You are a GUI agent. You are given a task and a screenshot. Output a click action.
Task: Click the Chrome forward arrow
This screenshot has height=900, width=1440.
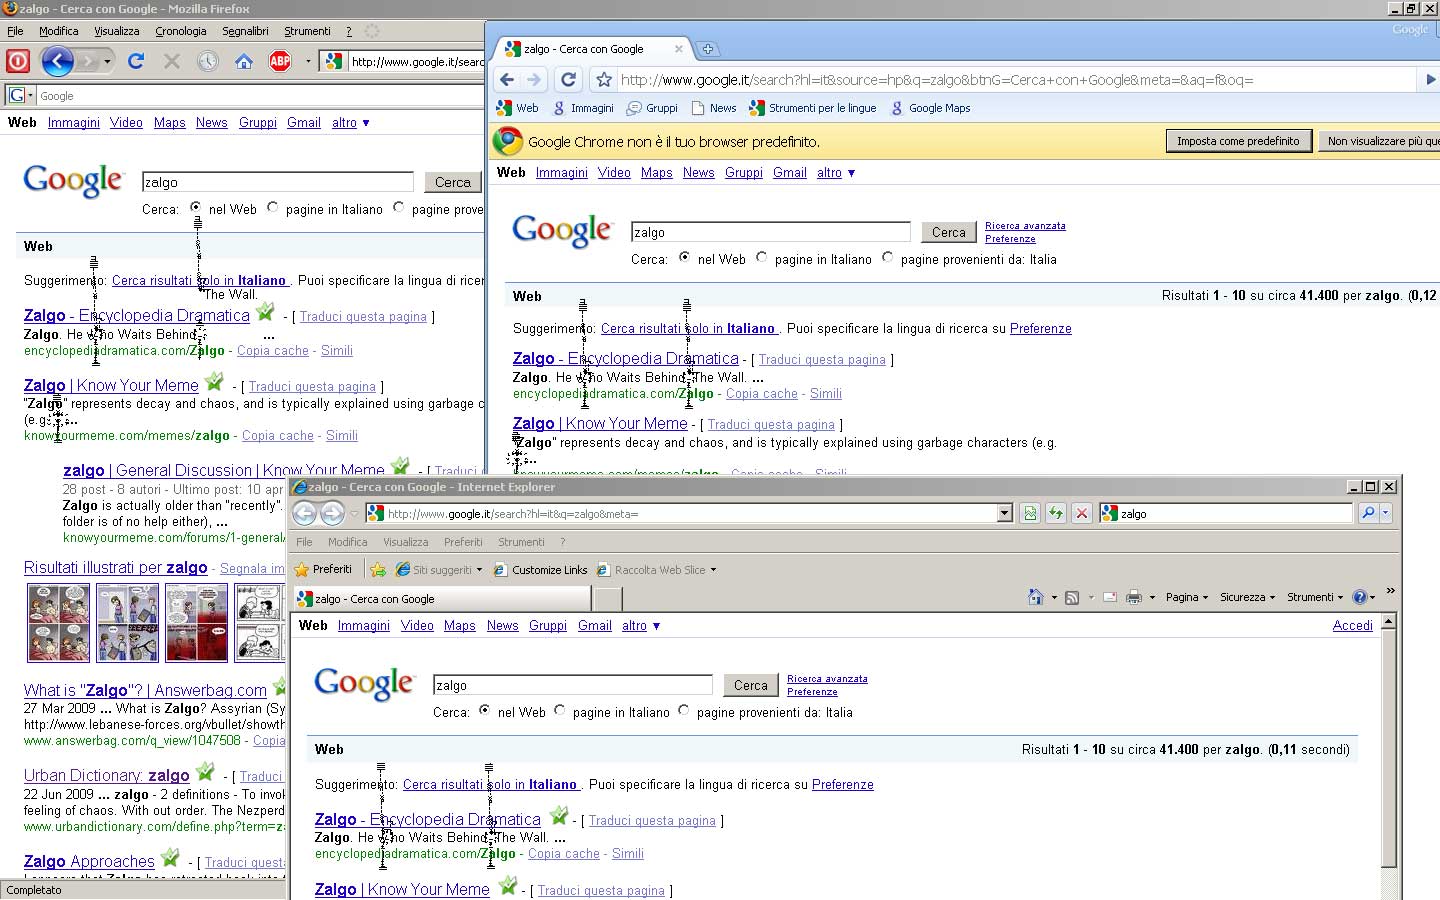tap(534, 80)
